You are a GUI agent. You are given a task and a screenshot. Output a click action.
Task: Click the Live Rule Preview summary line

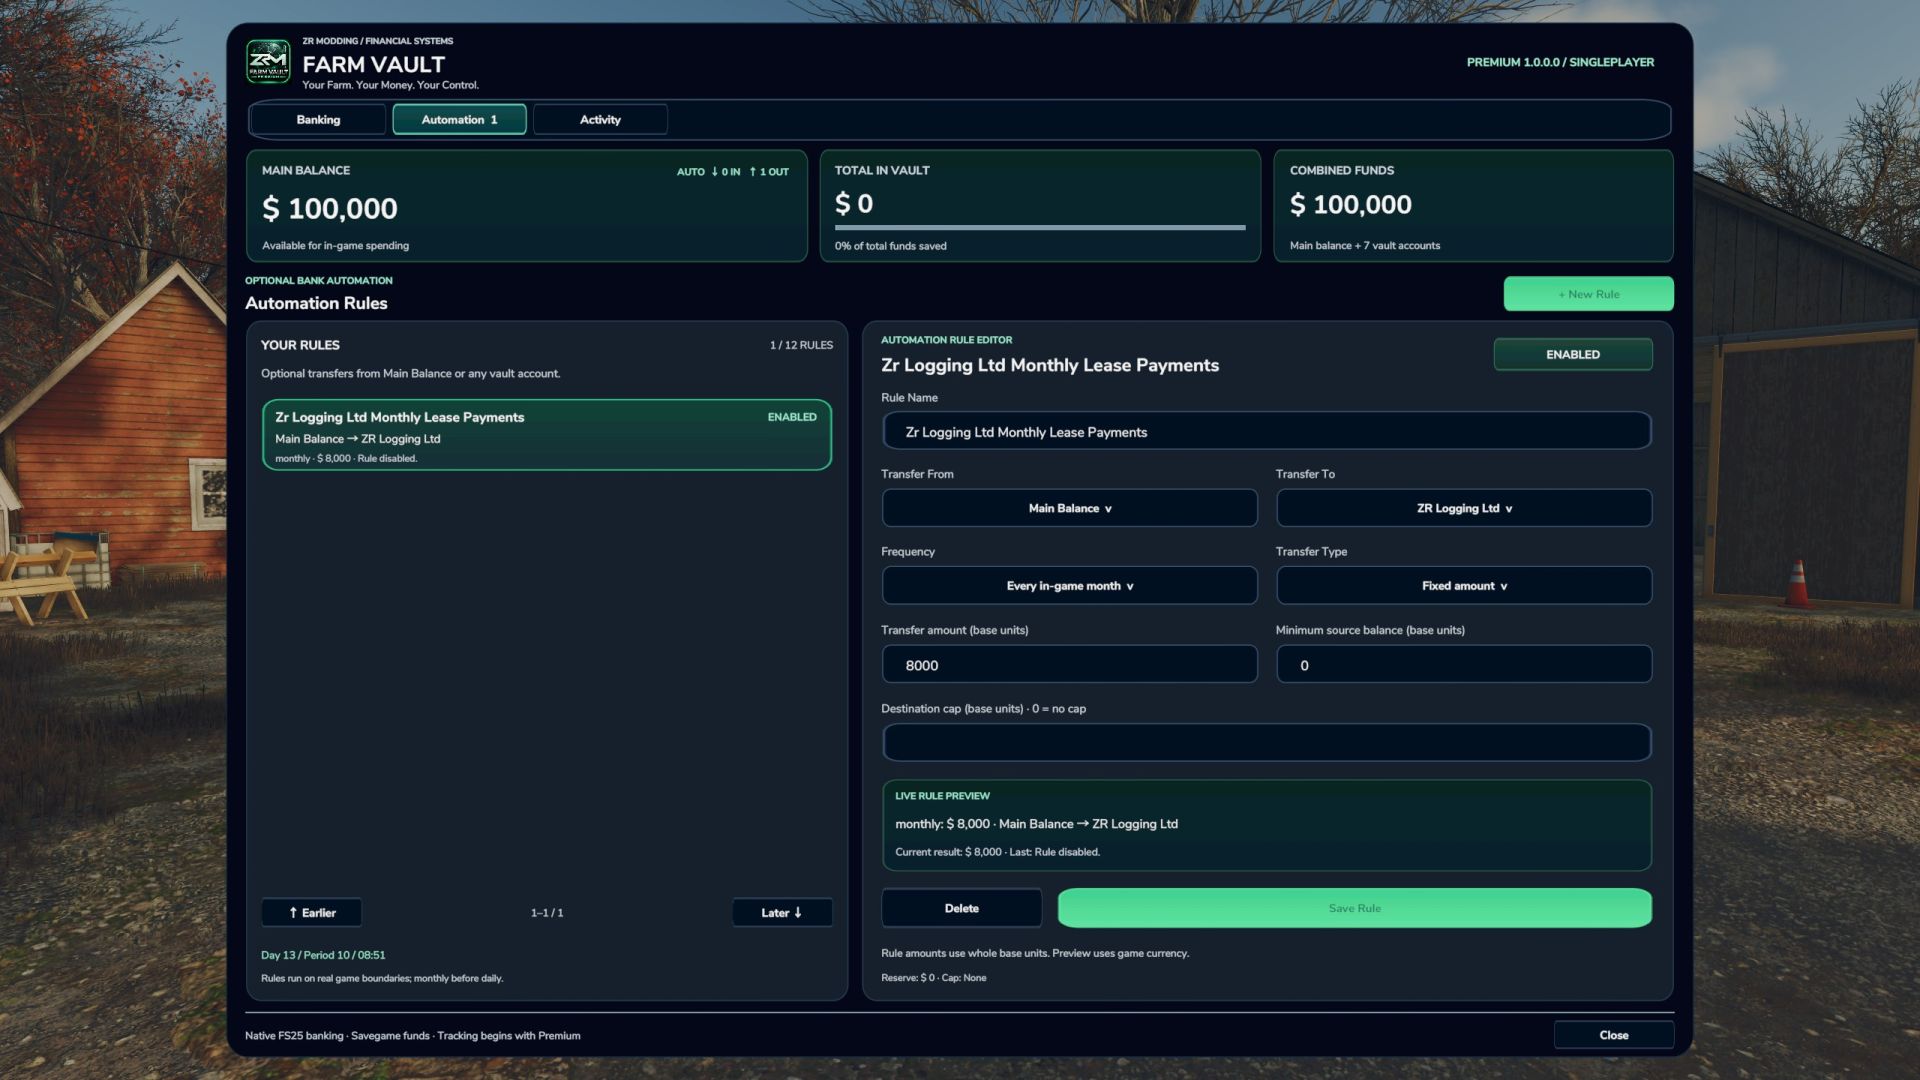click(1036, 824)
